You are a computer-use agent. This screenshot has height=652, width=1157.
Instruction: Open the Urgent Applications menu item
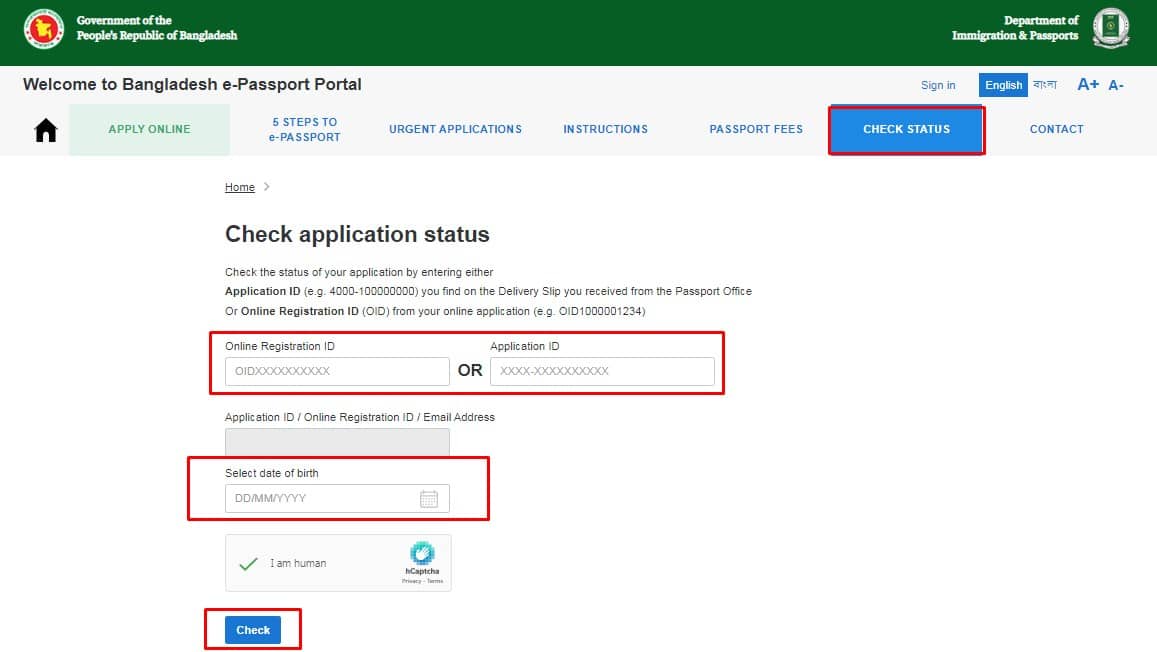pyautogui.click(x=455, y=129)
